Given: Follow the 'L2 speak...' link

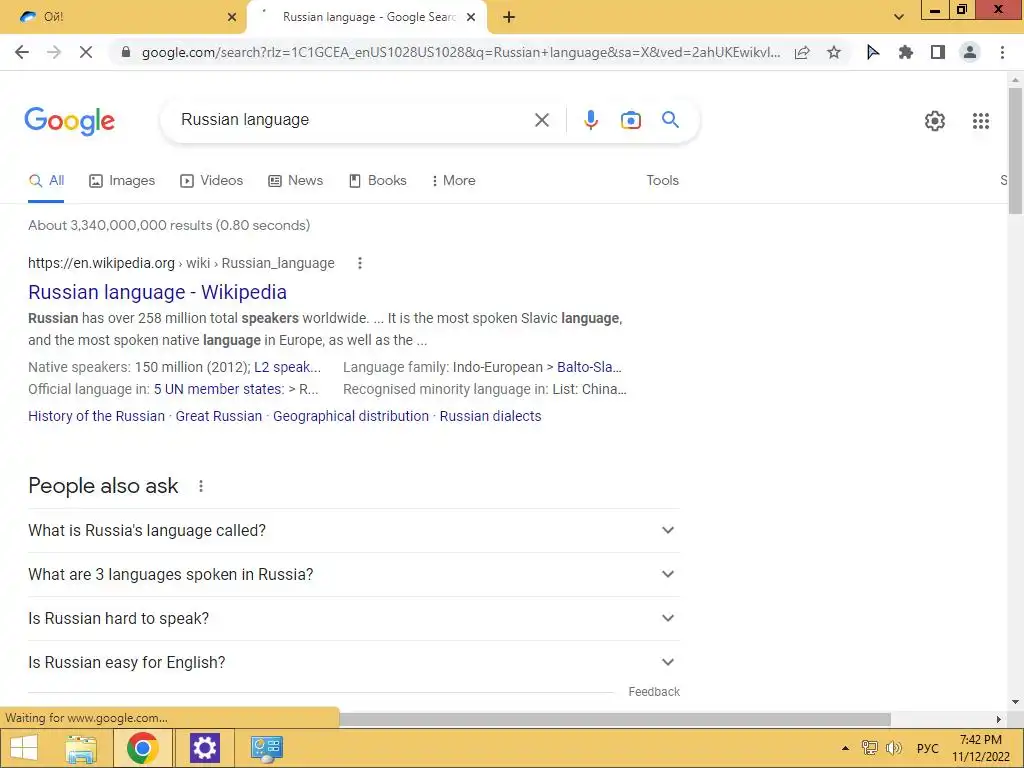Looking at the screenshot, I should [x=287, y=367].
